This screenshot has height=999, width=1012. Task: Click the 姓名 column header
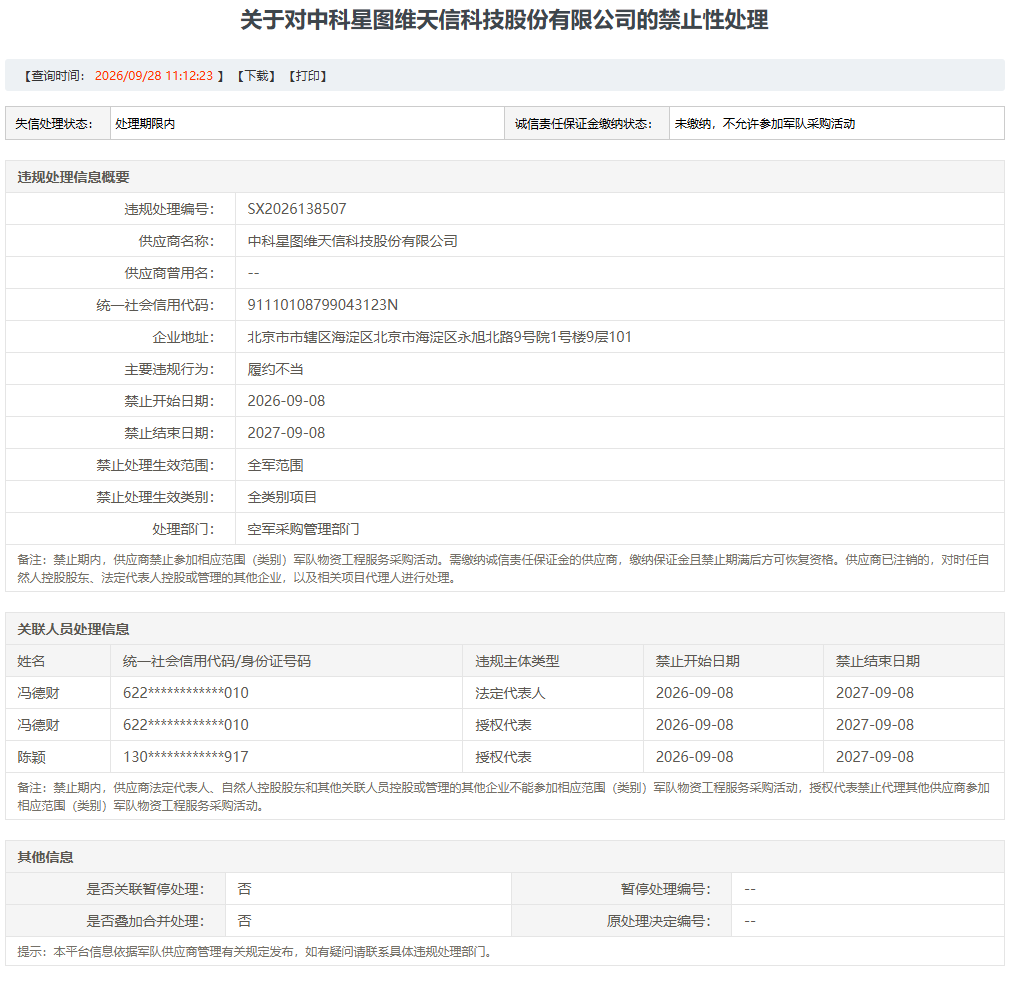coord(32,661)
